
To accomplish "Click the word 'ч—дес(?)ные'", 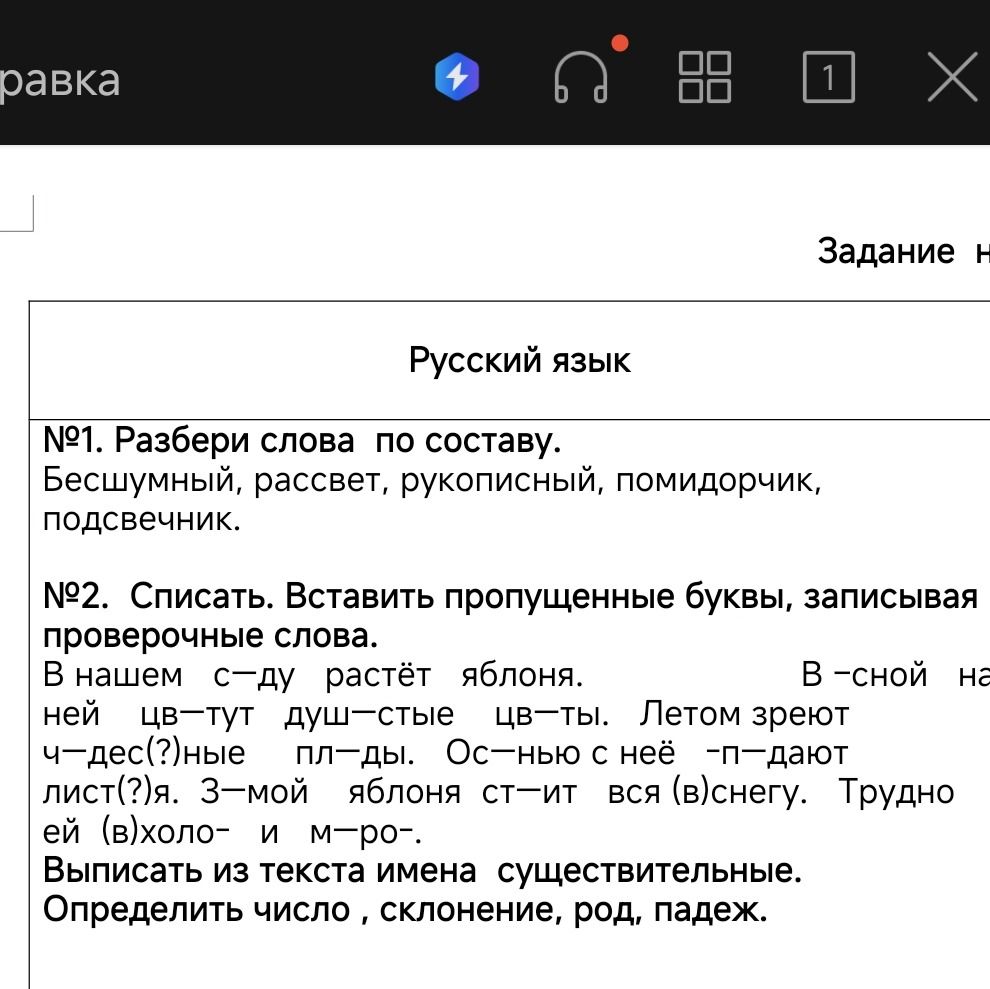I will coord(144,753).
